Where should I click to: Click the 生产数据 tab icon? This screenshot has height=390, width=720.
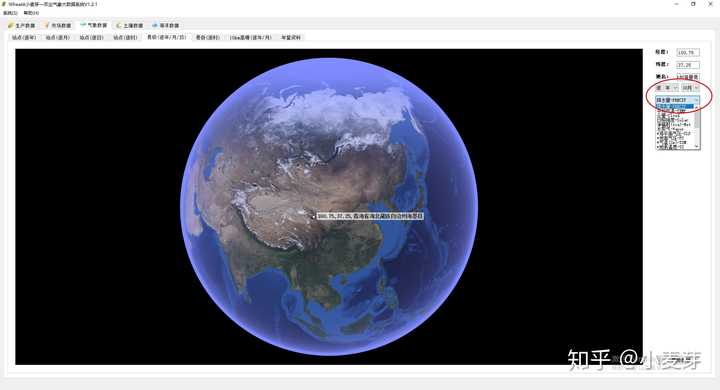[x=11, y=25]
